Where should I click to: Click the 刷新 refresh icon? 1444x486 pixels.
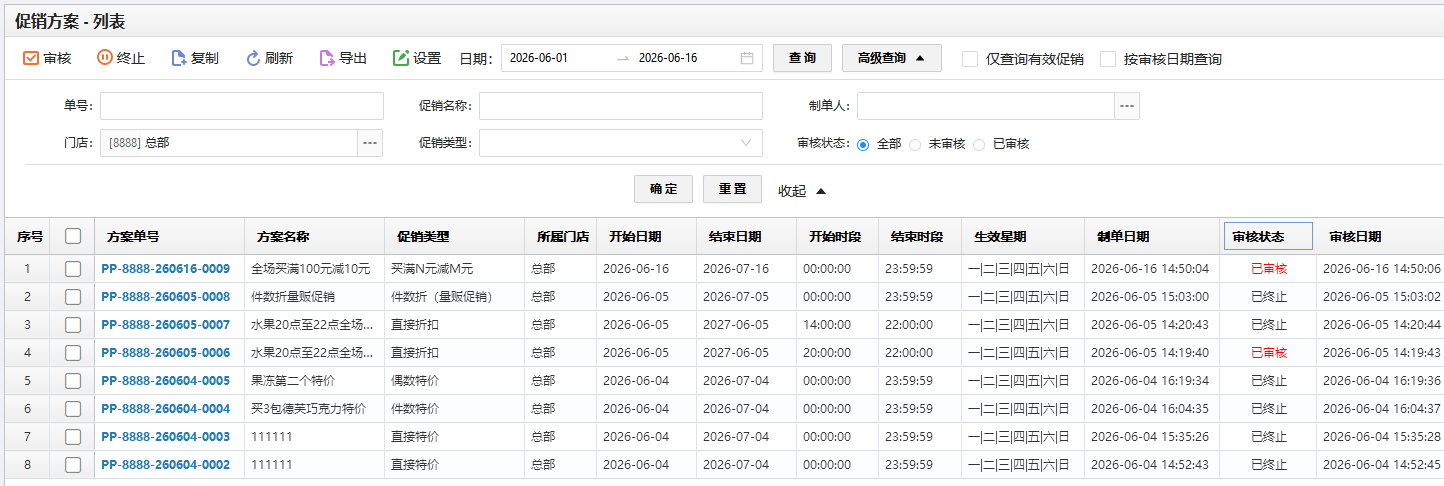(x=253, y=58)
